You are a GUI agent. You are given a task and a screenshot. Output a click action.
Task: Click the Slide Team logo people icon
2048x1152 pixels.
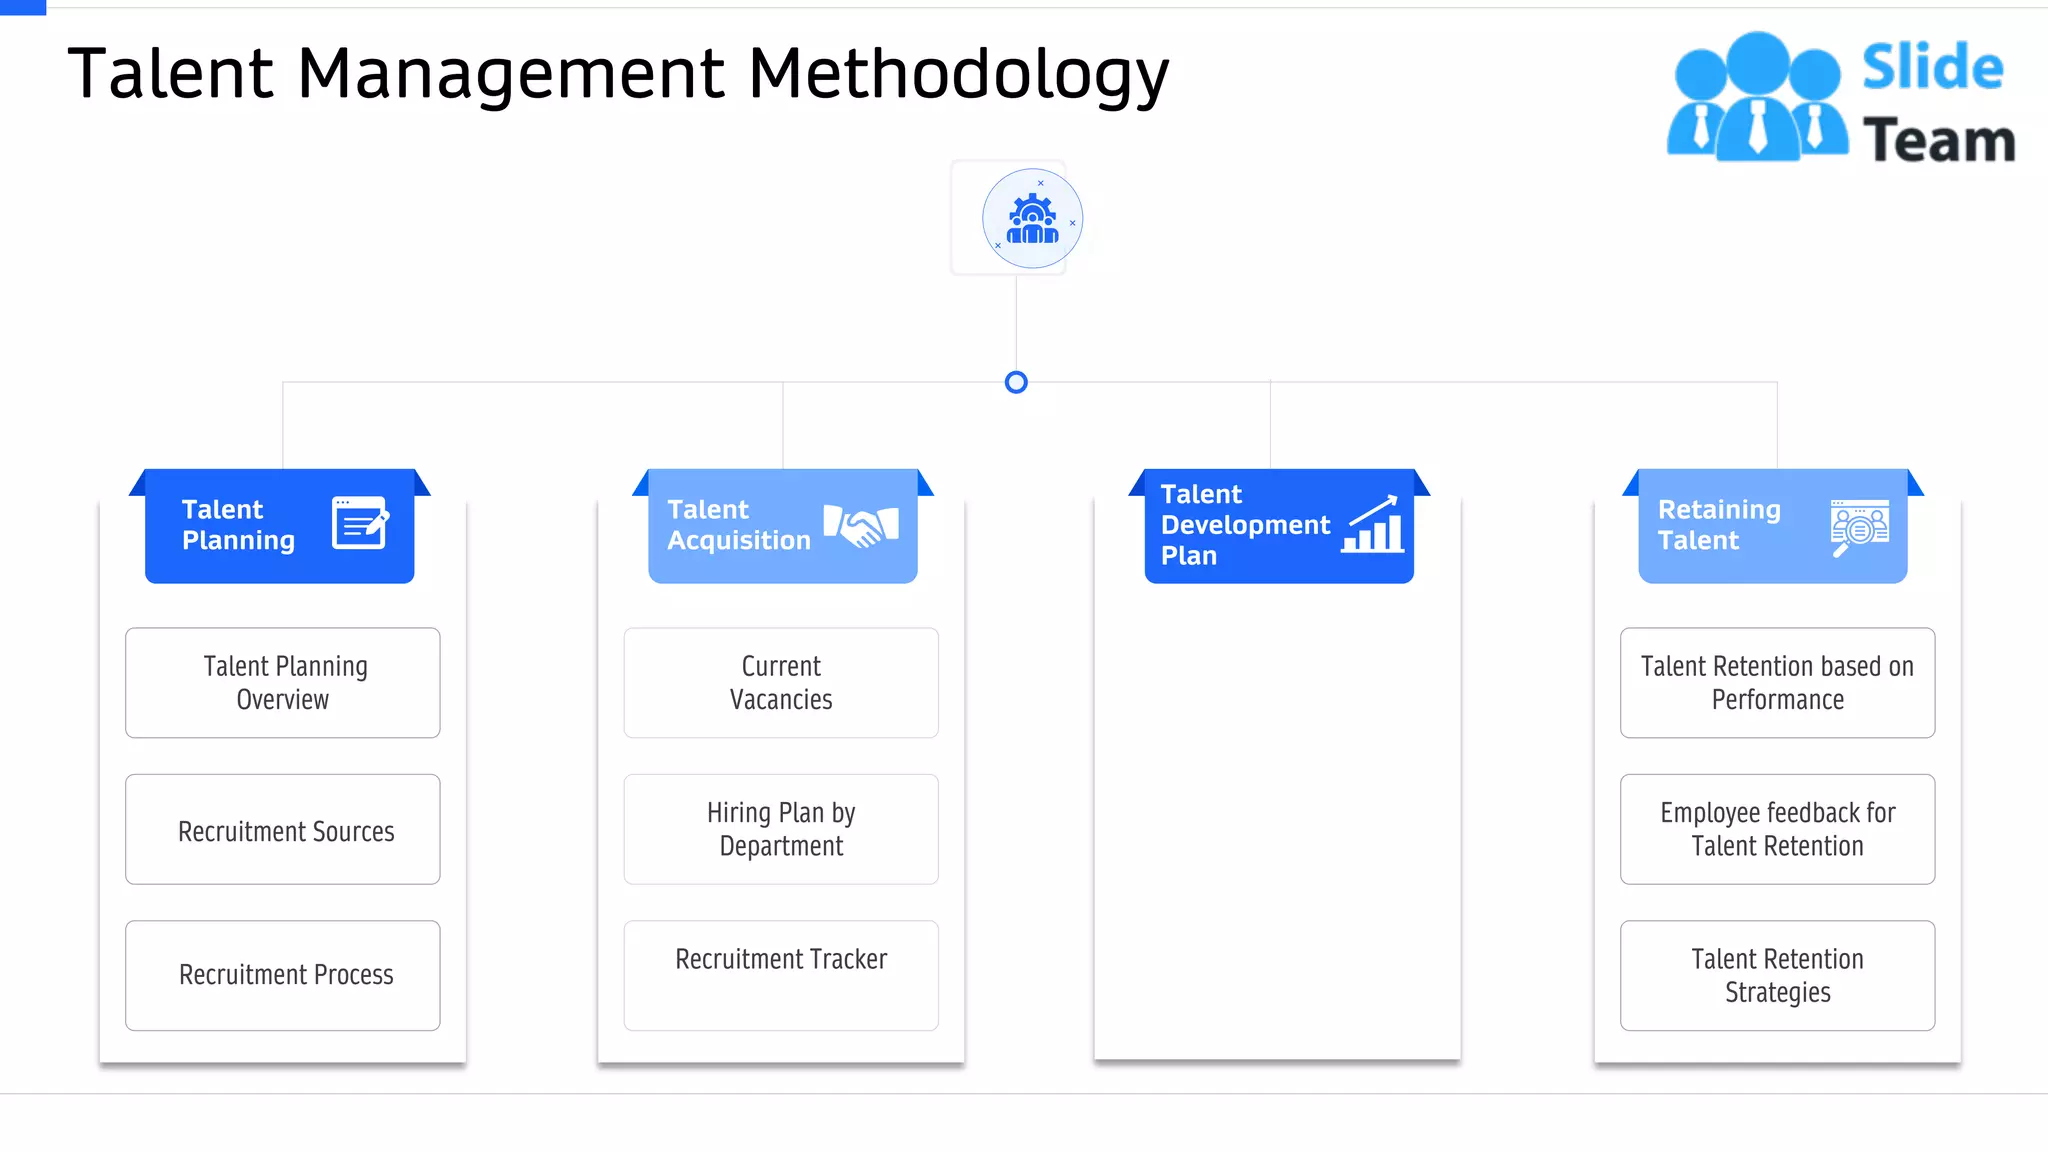point(1757,97)
